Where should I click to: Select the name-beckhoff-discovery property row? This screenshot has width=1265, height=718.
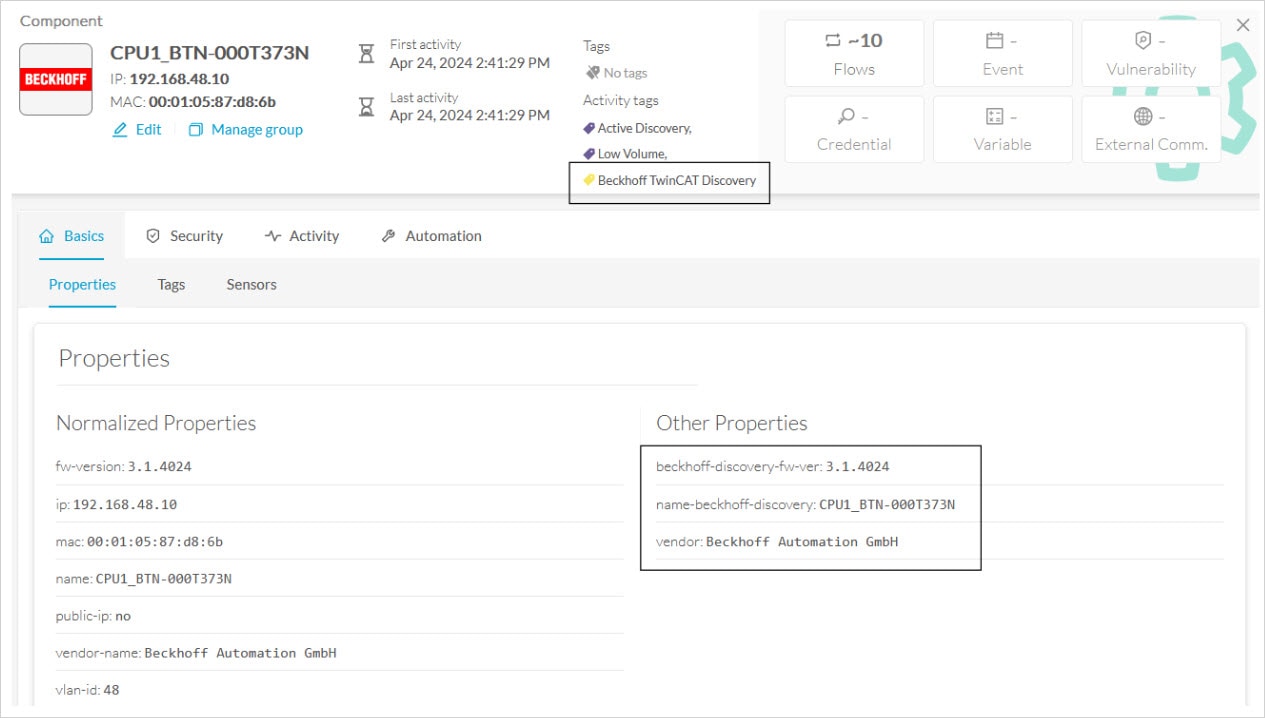[x=940, y=504]
